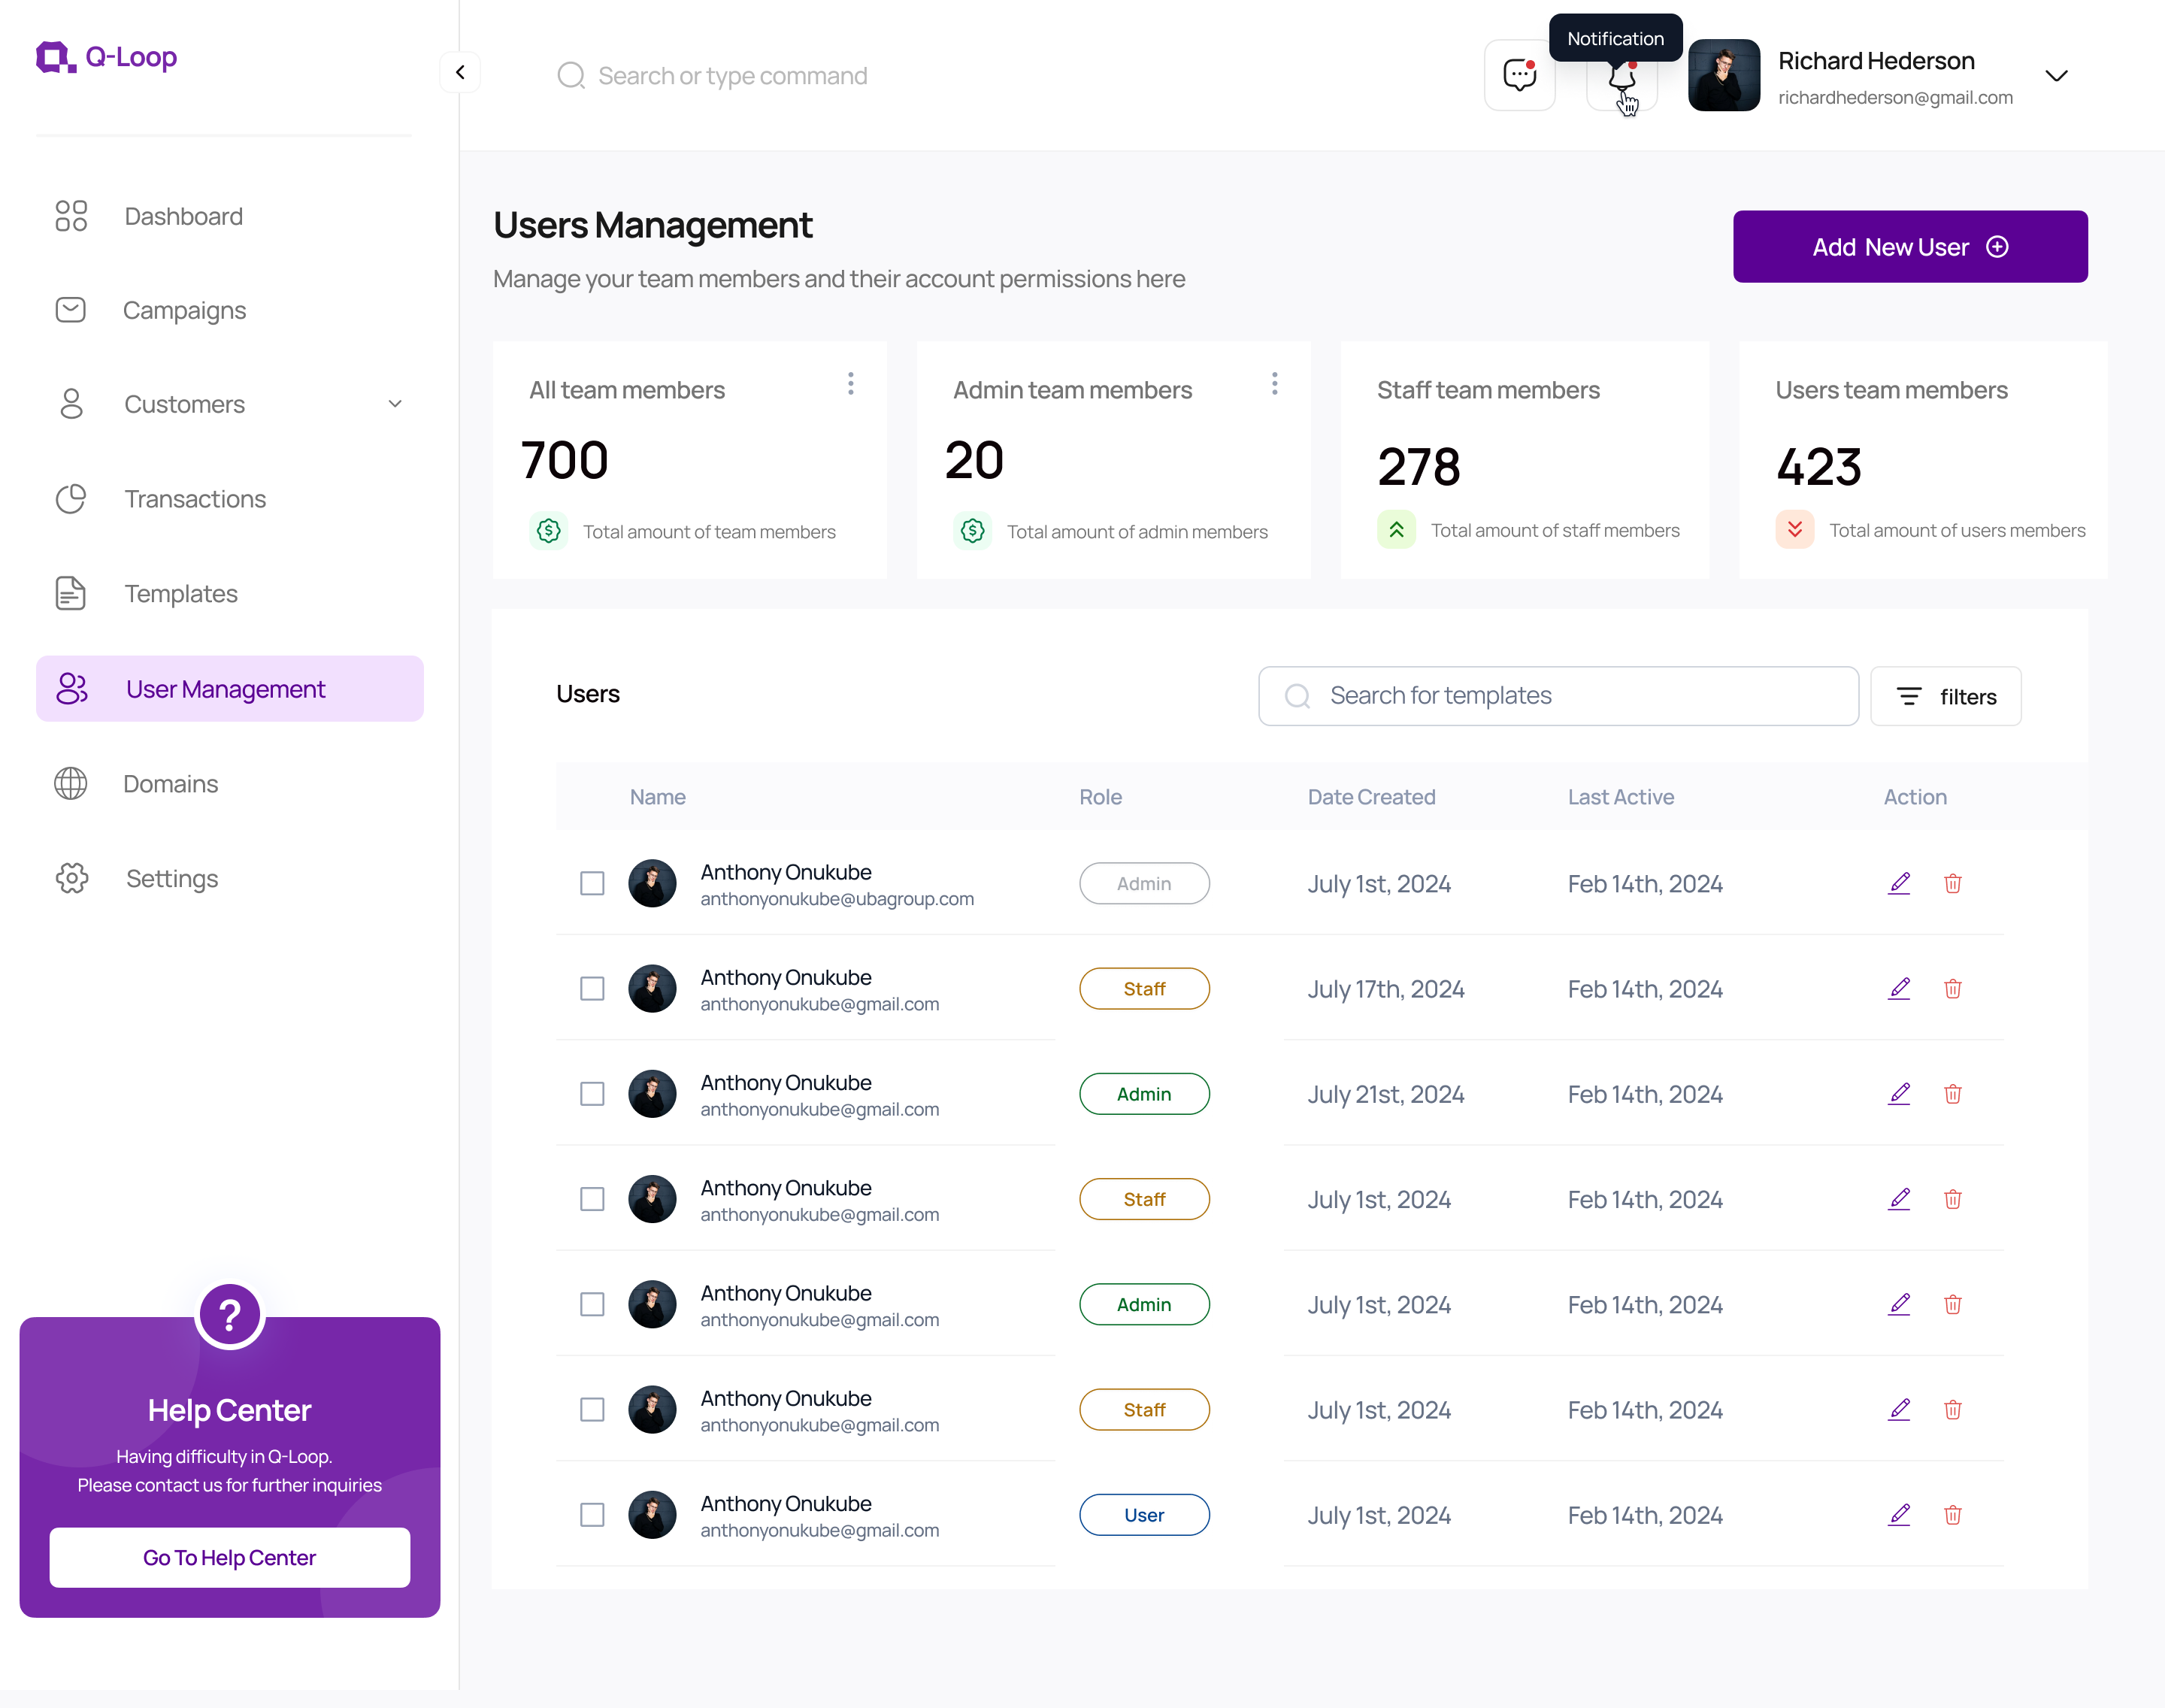Image resolution: width=2165 pixels, height=1708 pixels.
Task: Open the Richard Hederson profile dropdown
Action: tap(2056, 76)
